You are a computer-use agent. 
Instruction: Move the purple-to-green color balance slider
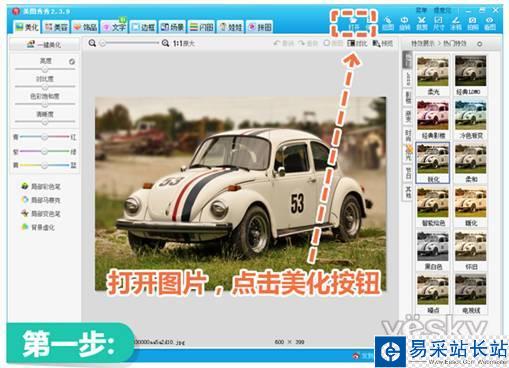(x=44, y=151)
